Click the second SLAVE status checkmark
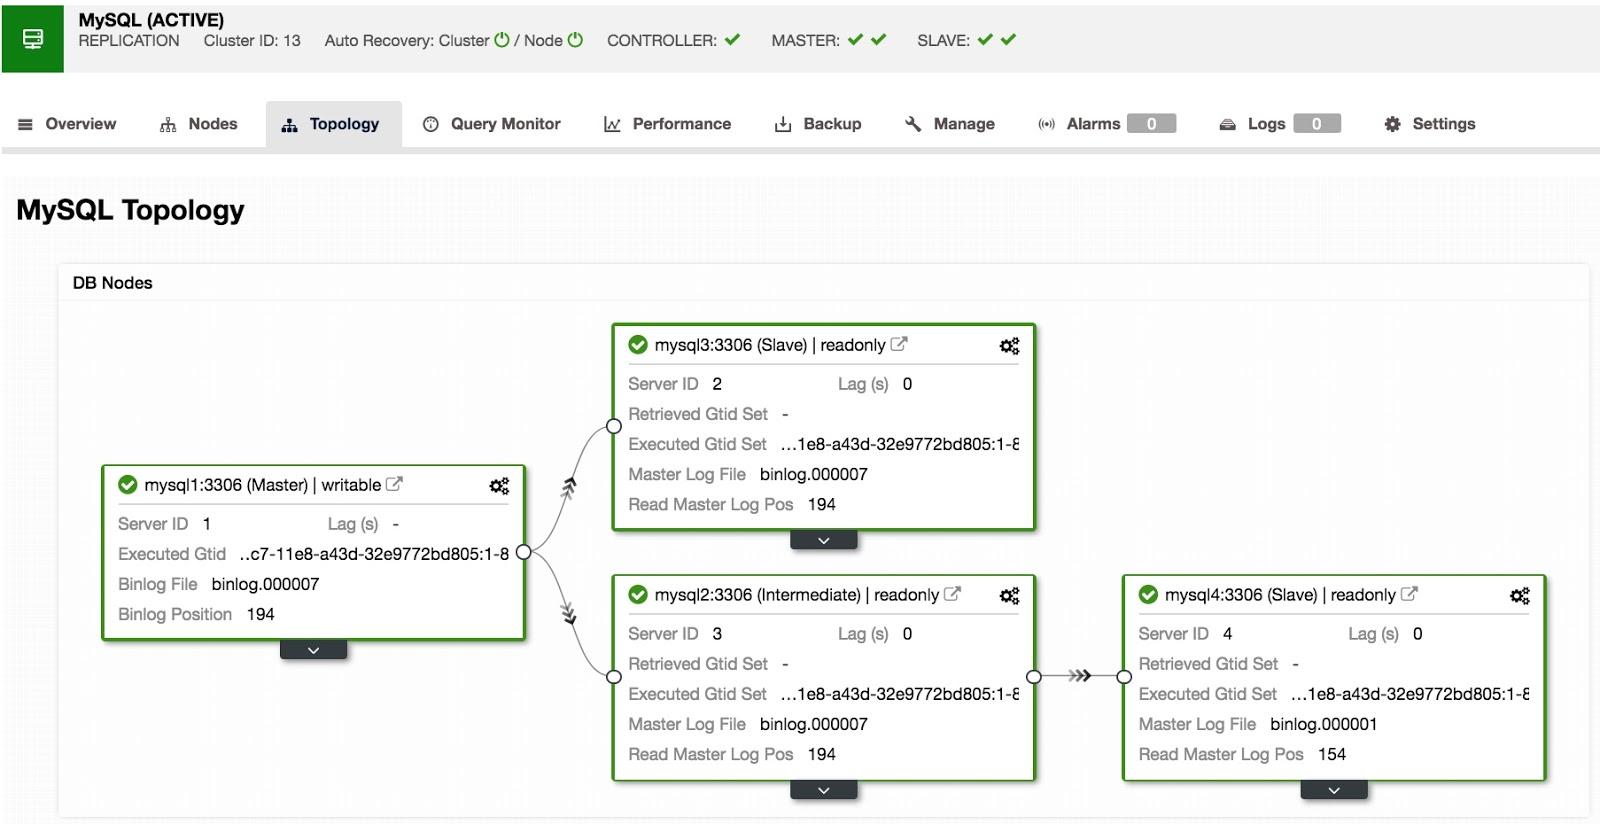Image resolution: width=1600 pixels, height=824 pixels. click(1008, 40)
